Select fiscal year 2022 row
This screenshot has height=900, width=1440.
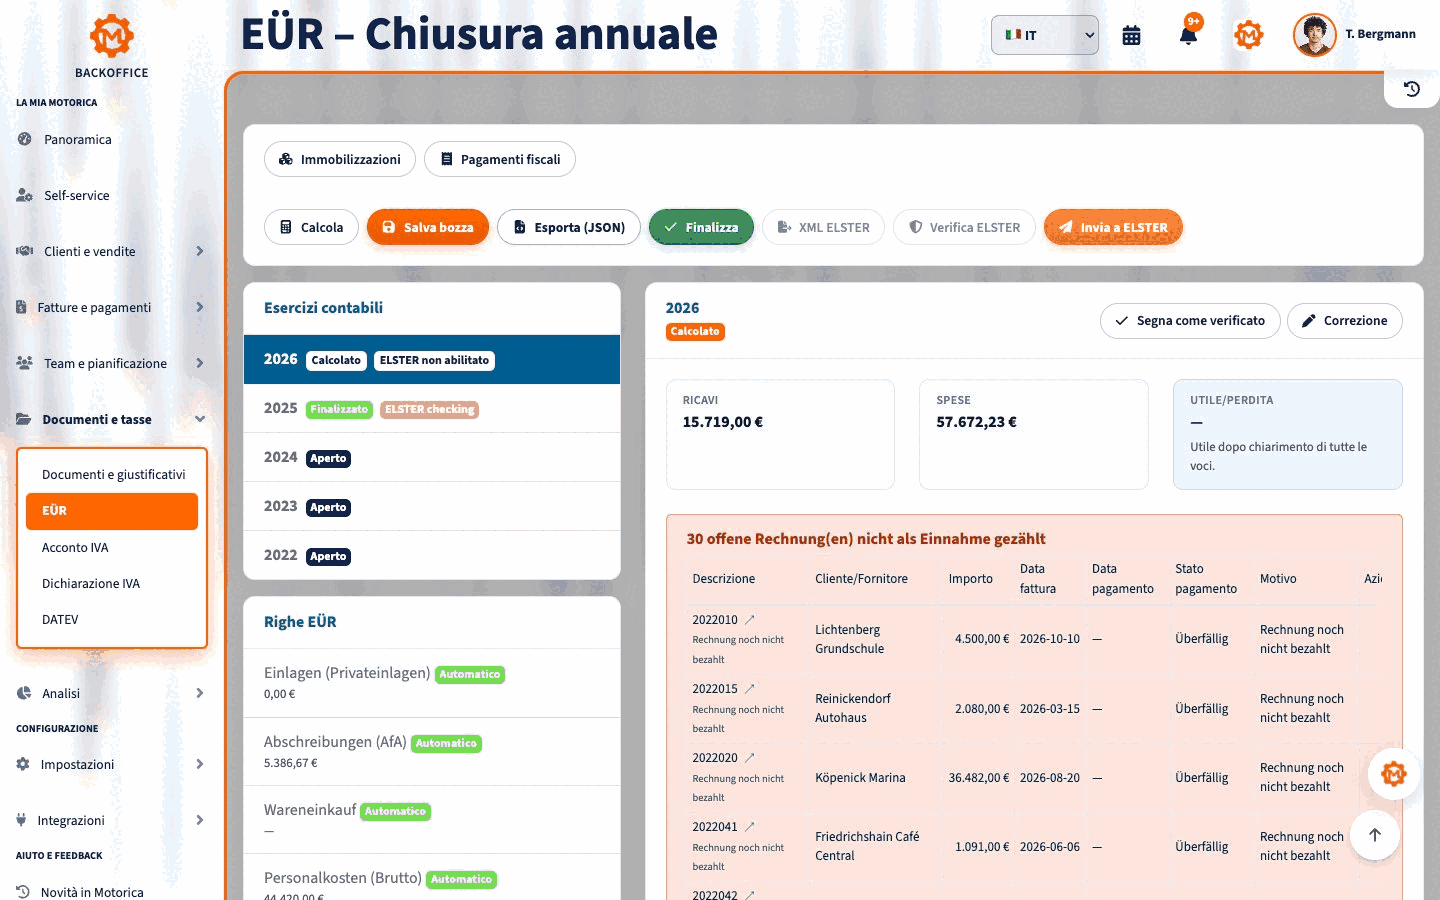(x=432, y=555)
